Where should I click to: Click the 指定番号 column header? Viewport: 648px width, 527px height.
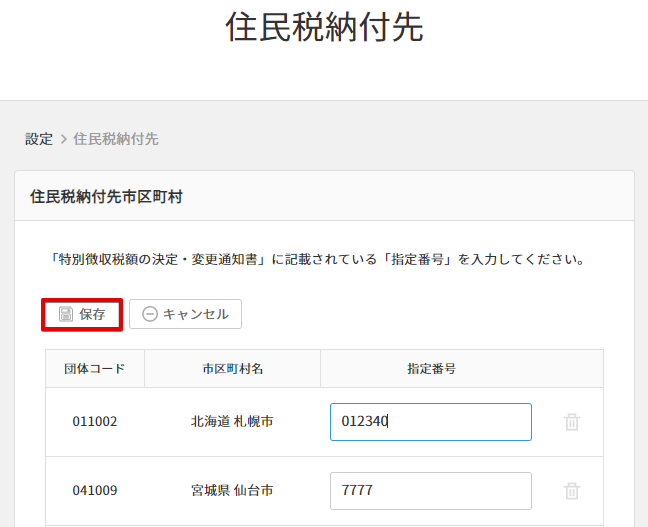[x=431, y=369]
